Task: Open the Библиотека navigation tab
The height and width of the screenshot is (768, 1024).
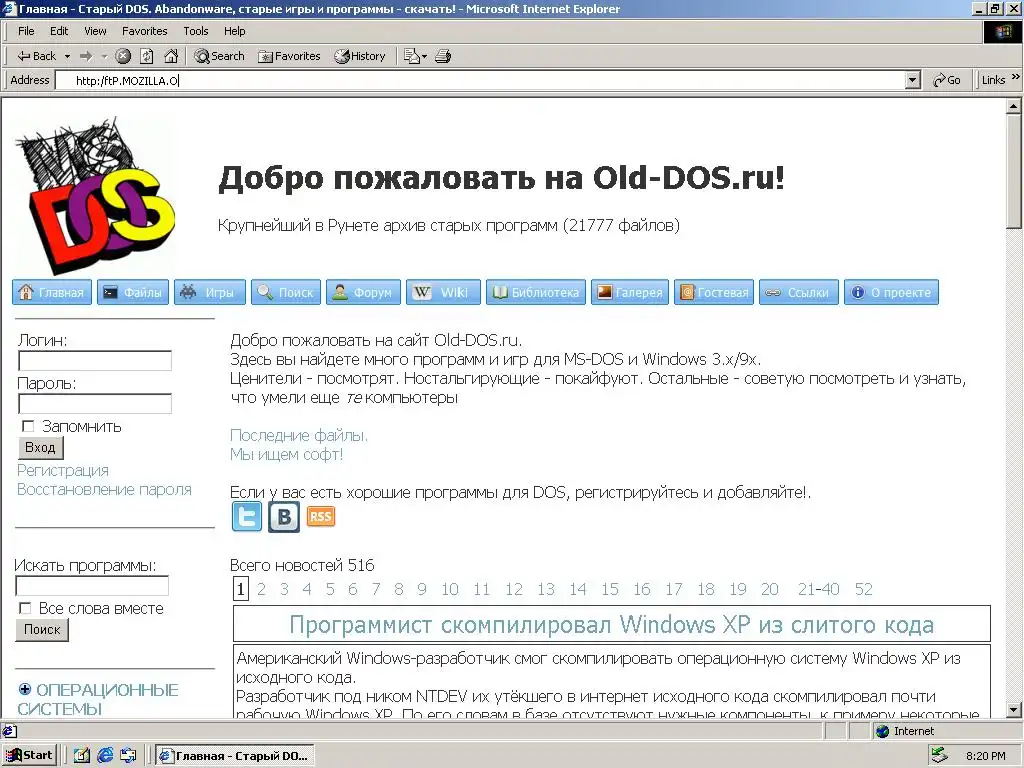Action: point(536,292)
